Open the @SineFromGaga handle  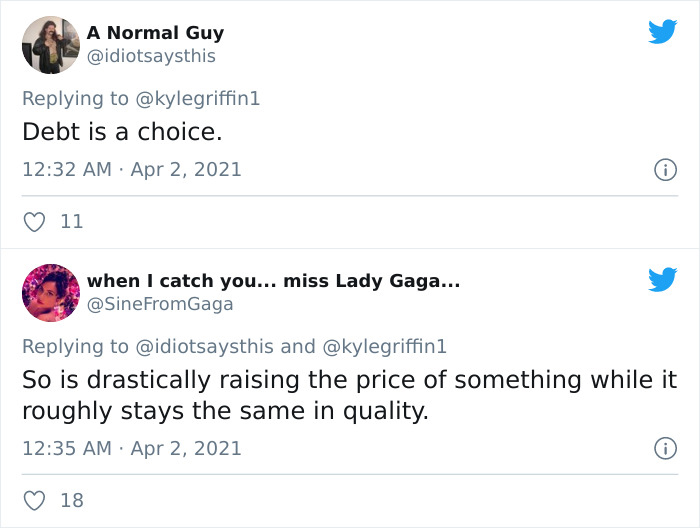pos(160,305)
